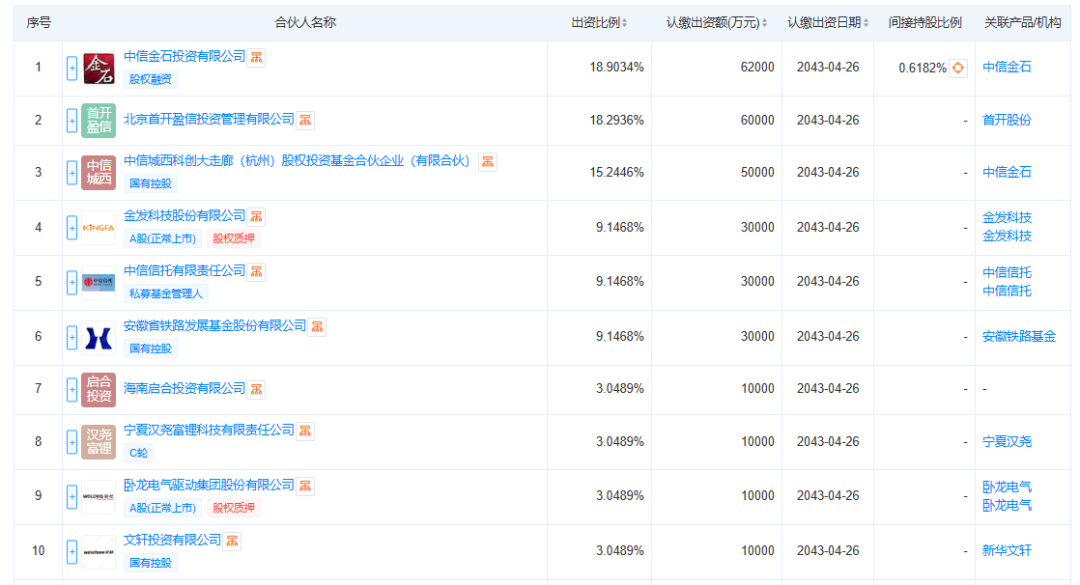
Task: Click the WOLONG 卧龙 logo
Action: click(98, 497)
